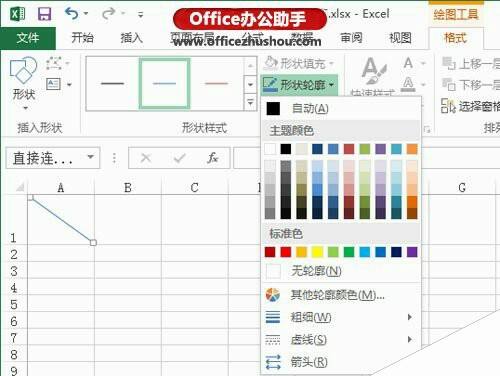Pick dark blue theme color swatch

[317, 149]
